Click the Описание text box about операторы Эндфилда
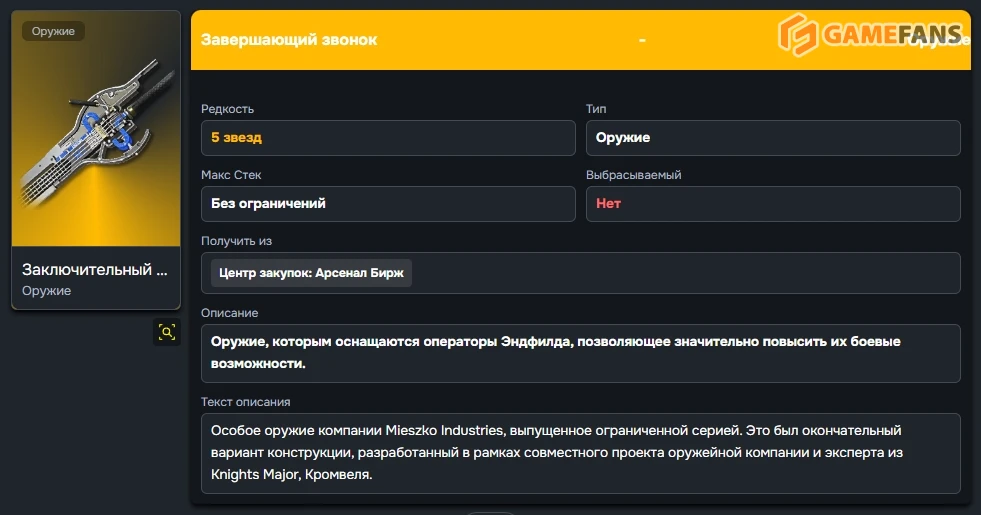981x515 pixels. point(580,353)
